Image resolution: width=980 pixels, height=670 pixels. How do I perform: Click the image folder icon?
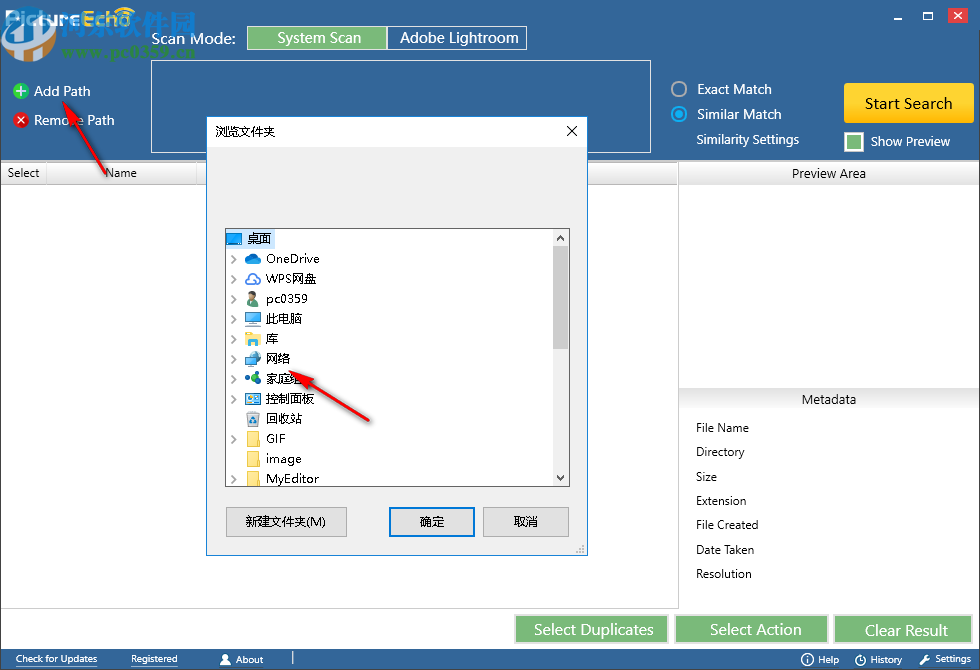253,459
